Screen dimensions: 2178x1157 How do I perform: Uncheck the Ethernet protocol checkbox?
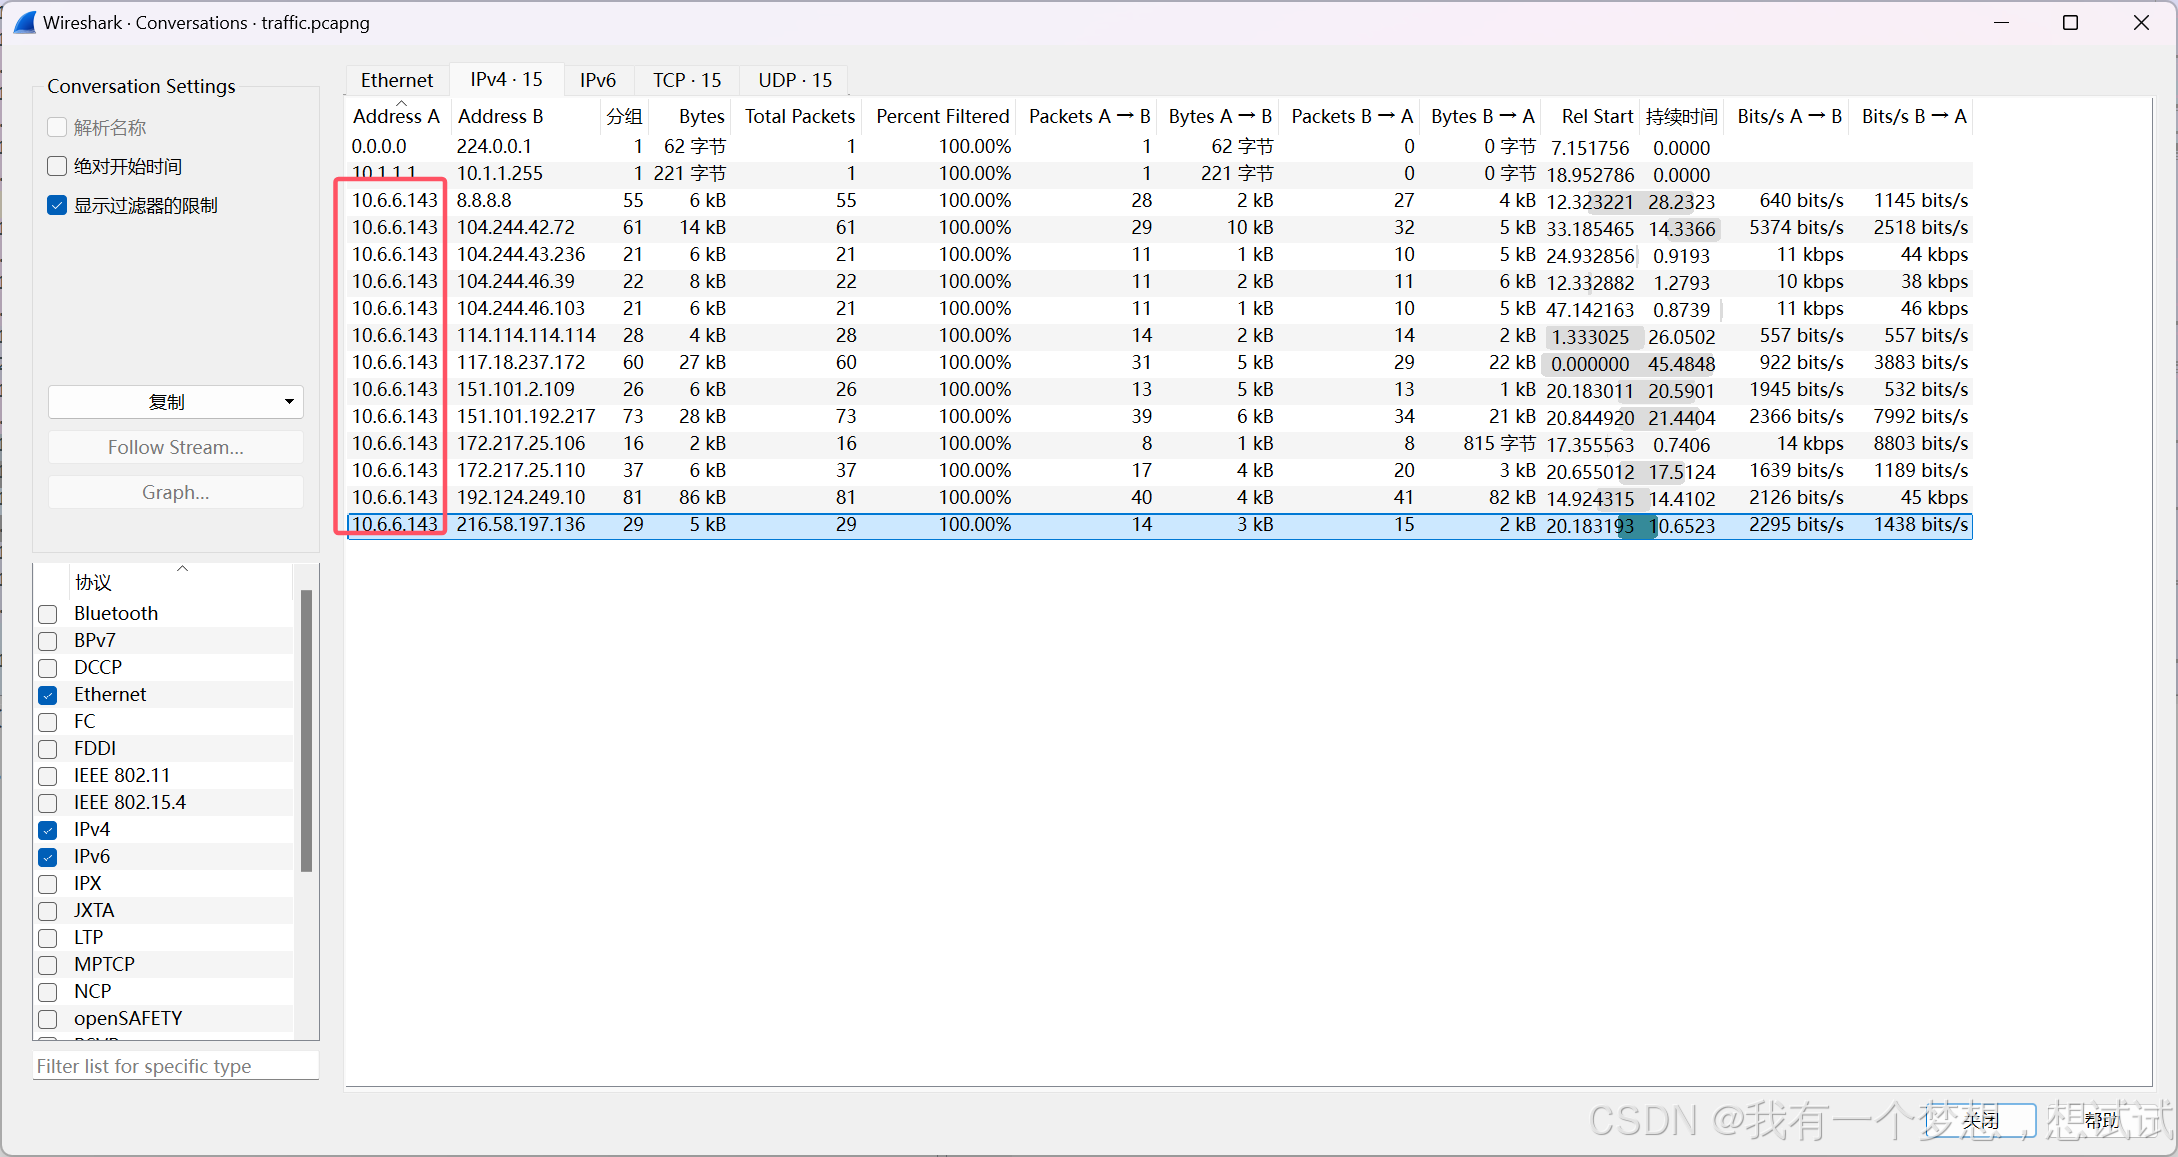click(x=48, y=695)
